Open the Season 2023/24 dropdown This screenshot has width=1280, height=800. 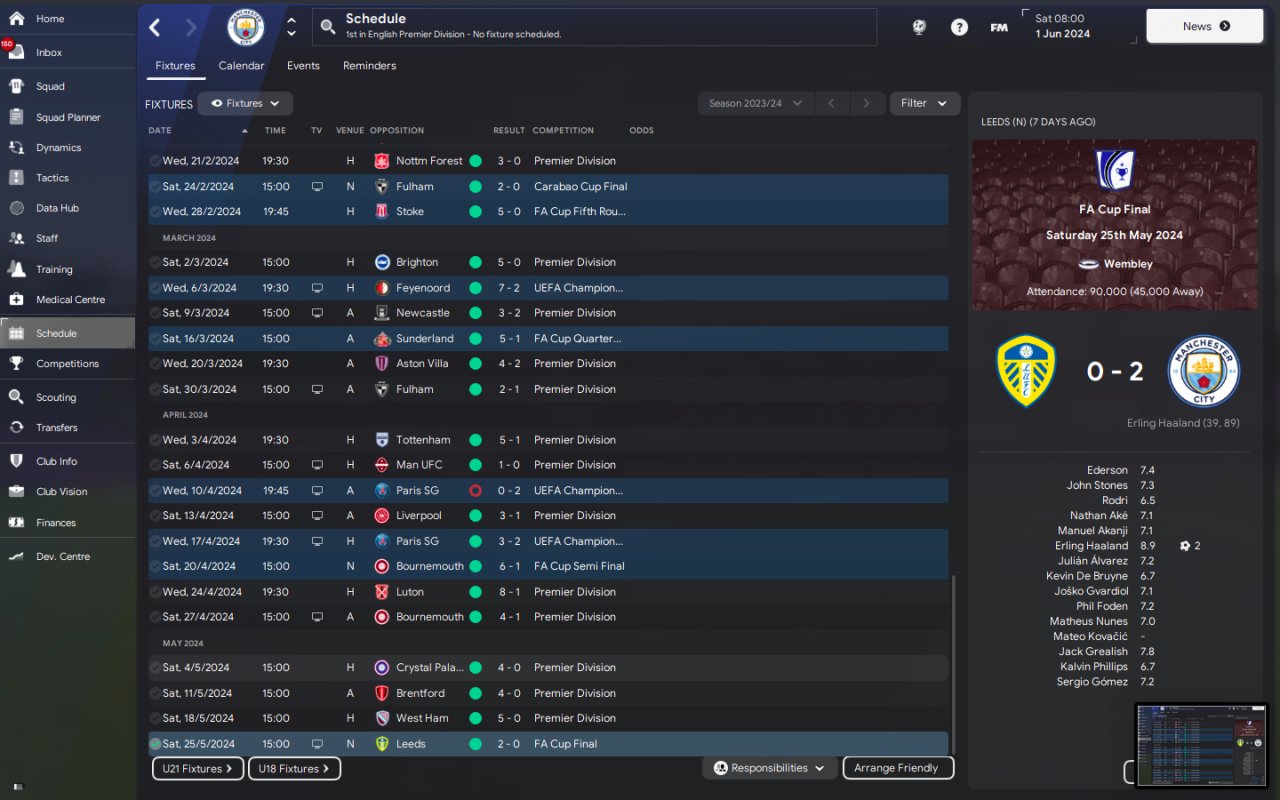click(754, 103)
